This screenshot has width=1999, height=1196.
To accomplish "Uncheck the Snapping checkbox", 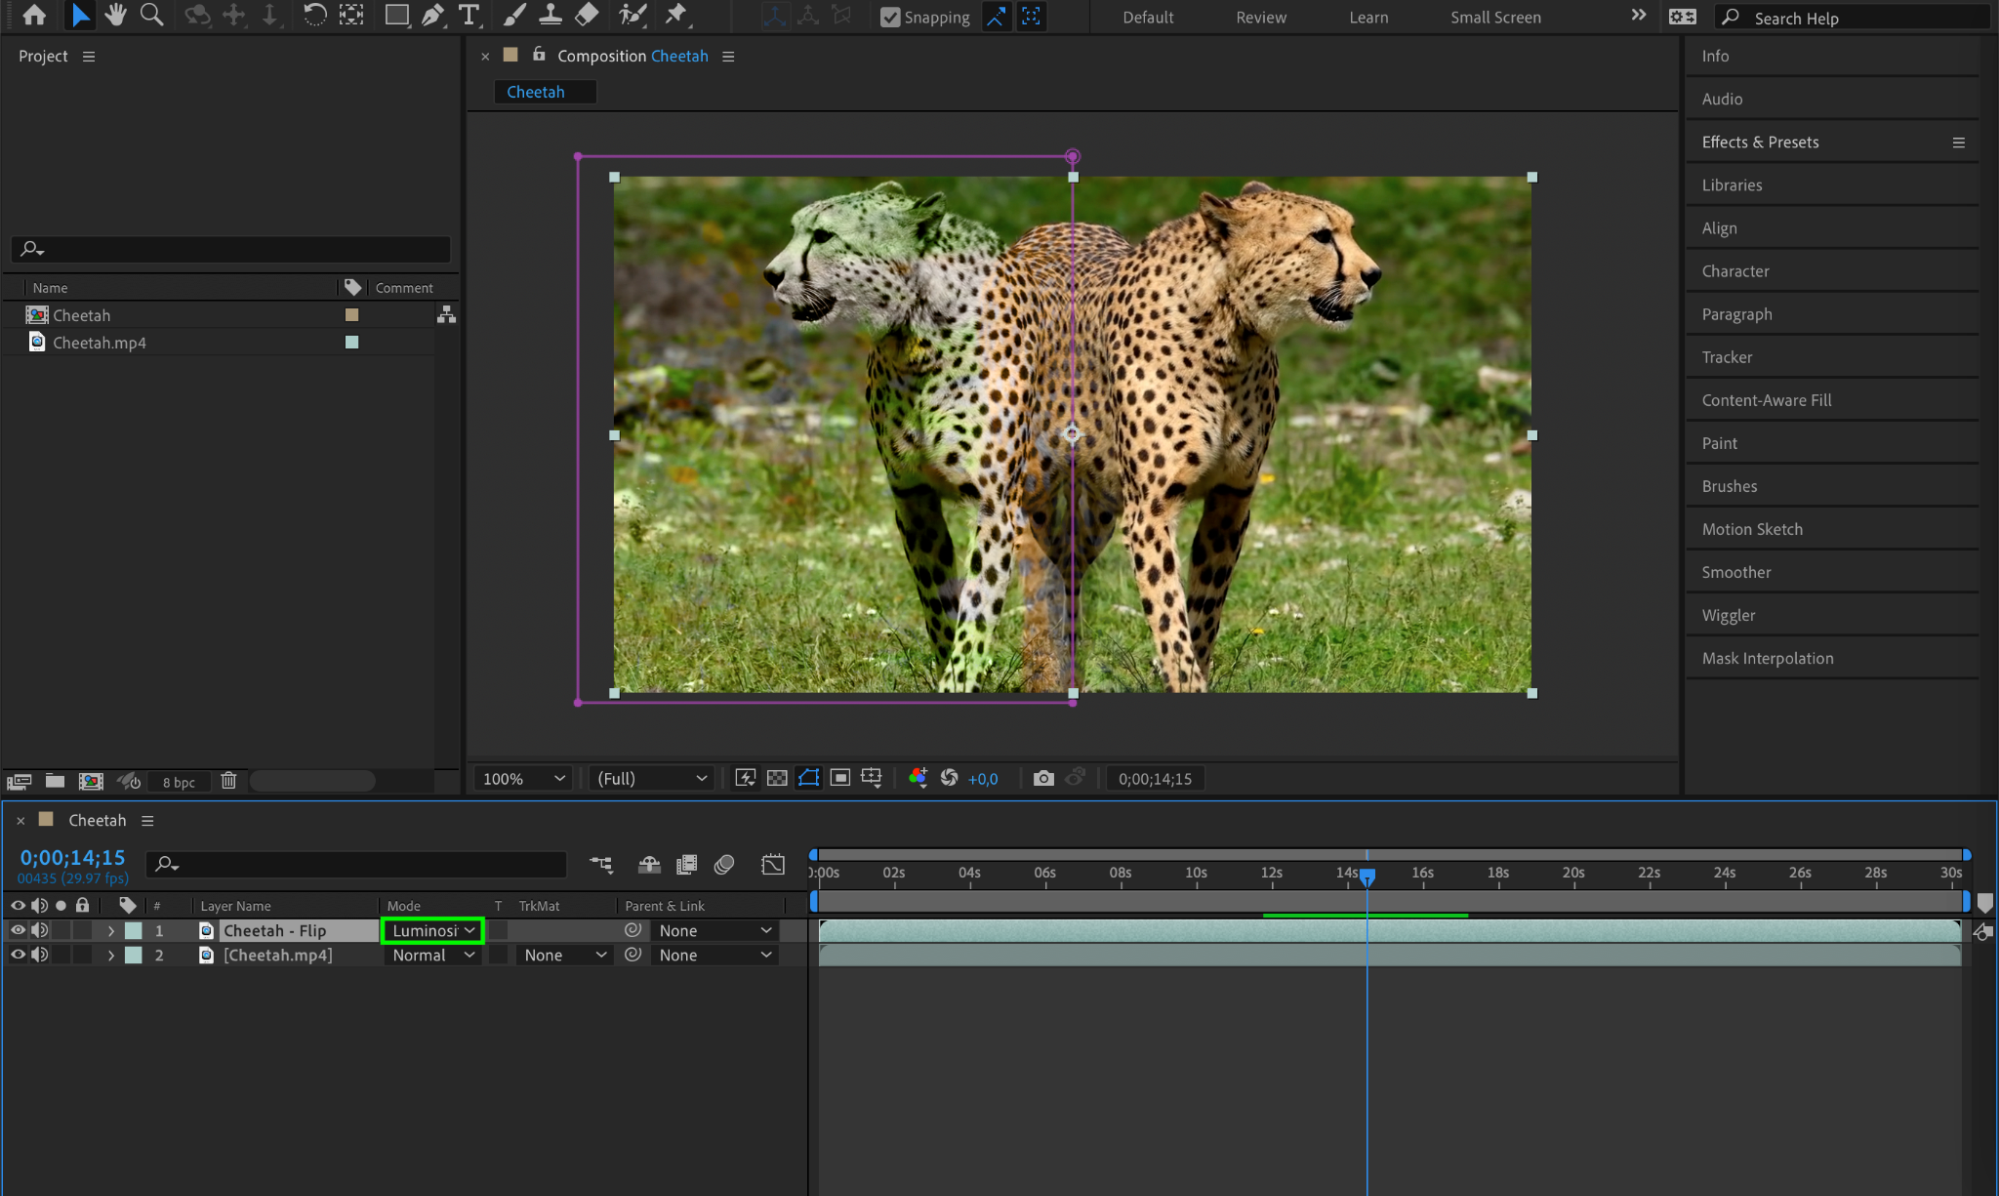I will click(889, 17).
